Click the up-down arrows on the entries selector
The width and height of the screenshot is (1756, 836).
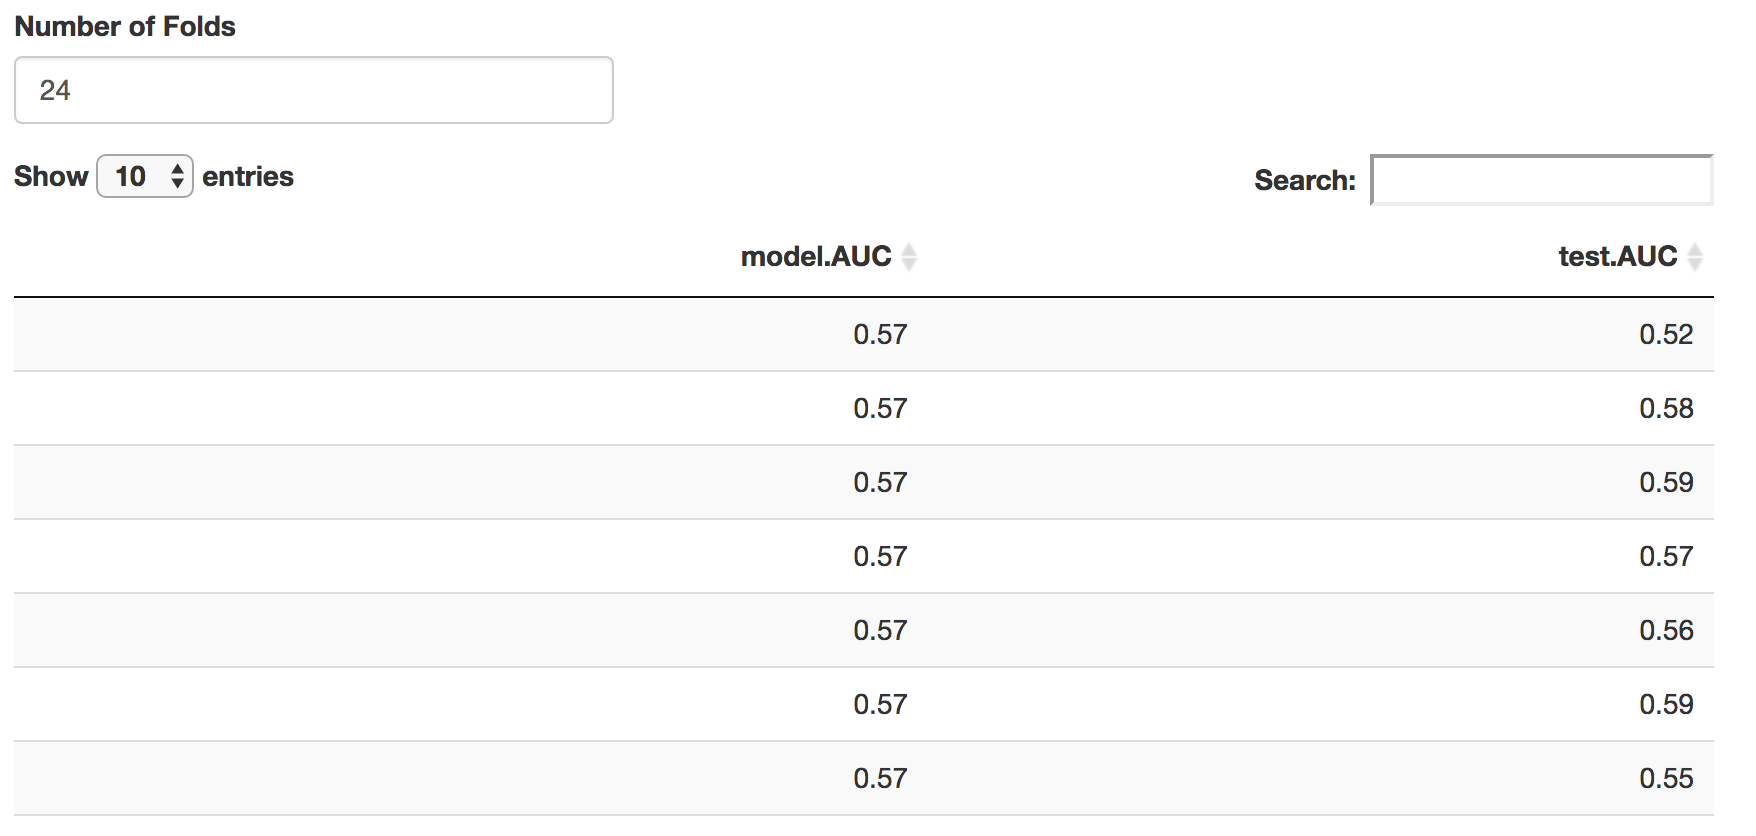177,177
